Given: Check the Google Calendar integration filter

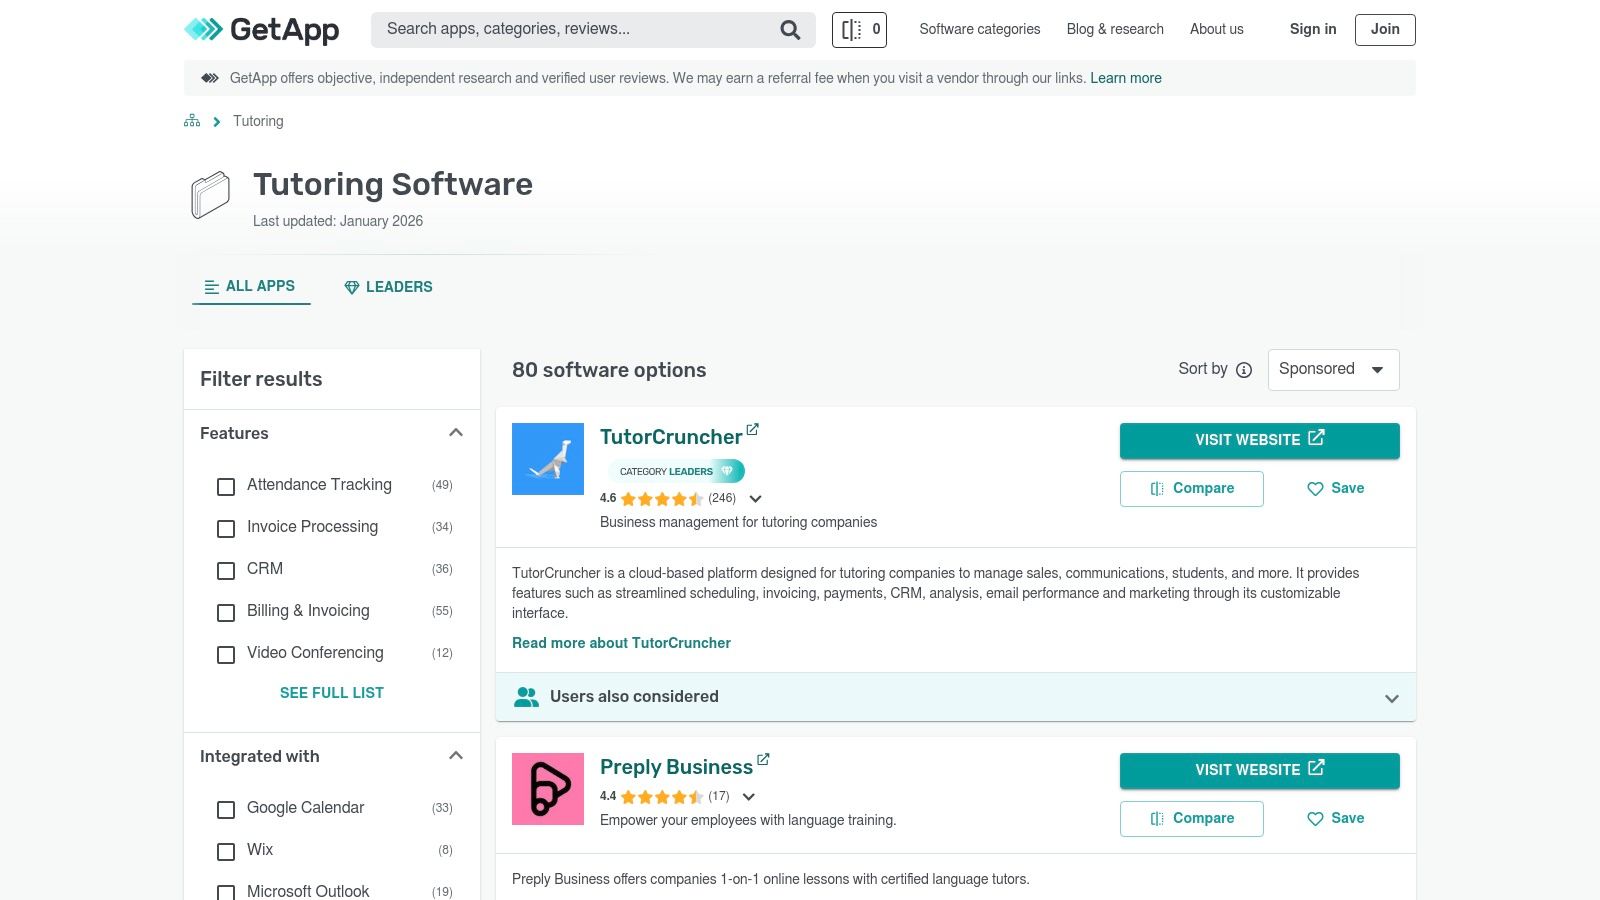Looking at the screenshot, I should 225,810.
